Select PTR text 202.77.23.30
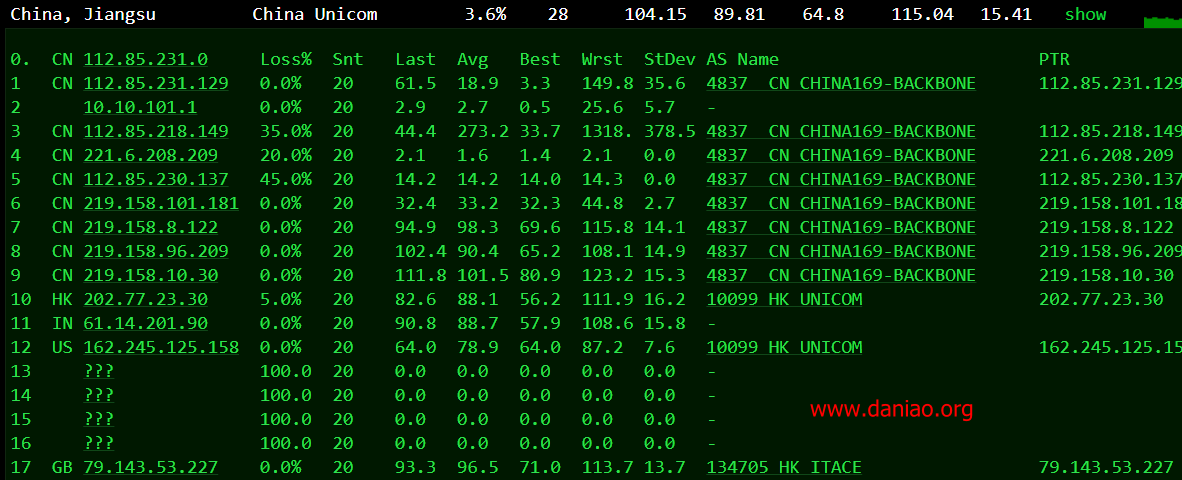The height and width of the screenshot is (480, 1182). point(1101,300)
